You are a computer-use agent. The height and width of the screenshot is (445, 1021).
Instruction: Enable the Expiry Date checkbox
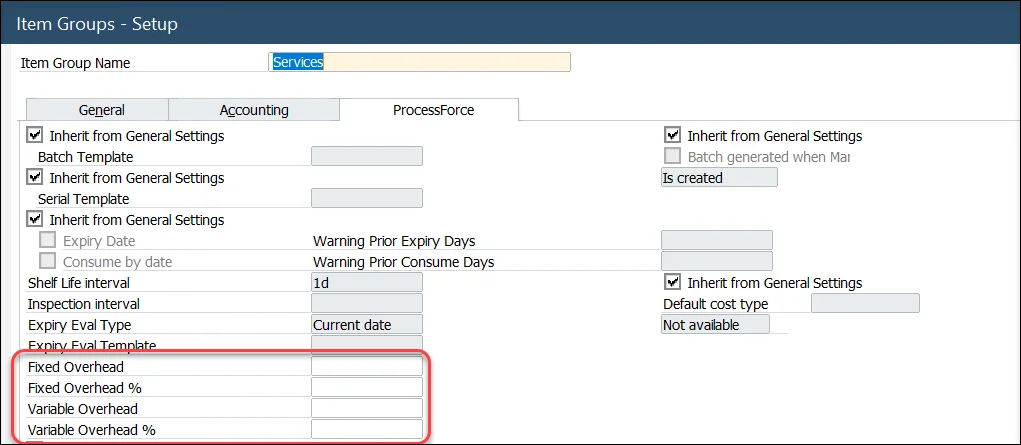[47, 241]
